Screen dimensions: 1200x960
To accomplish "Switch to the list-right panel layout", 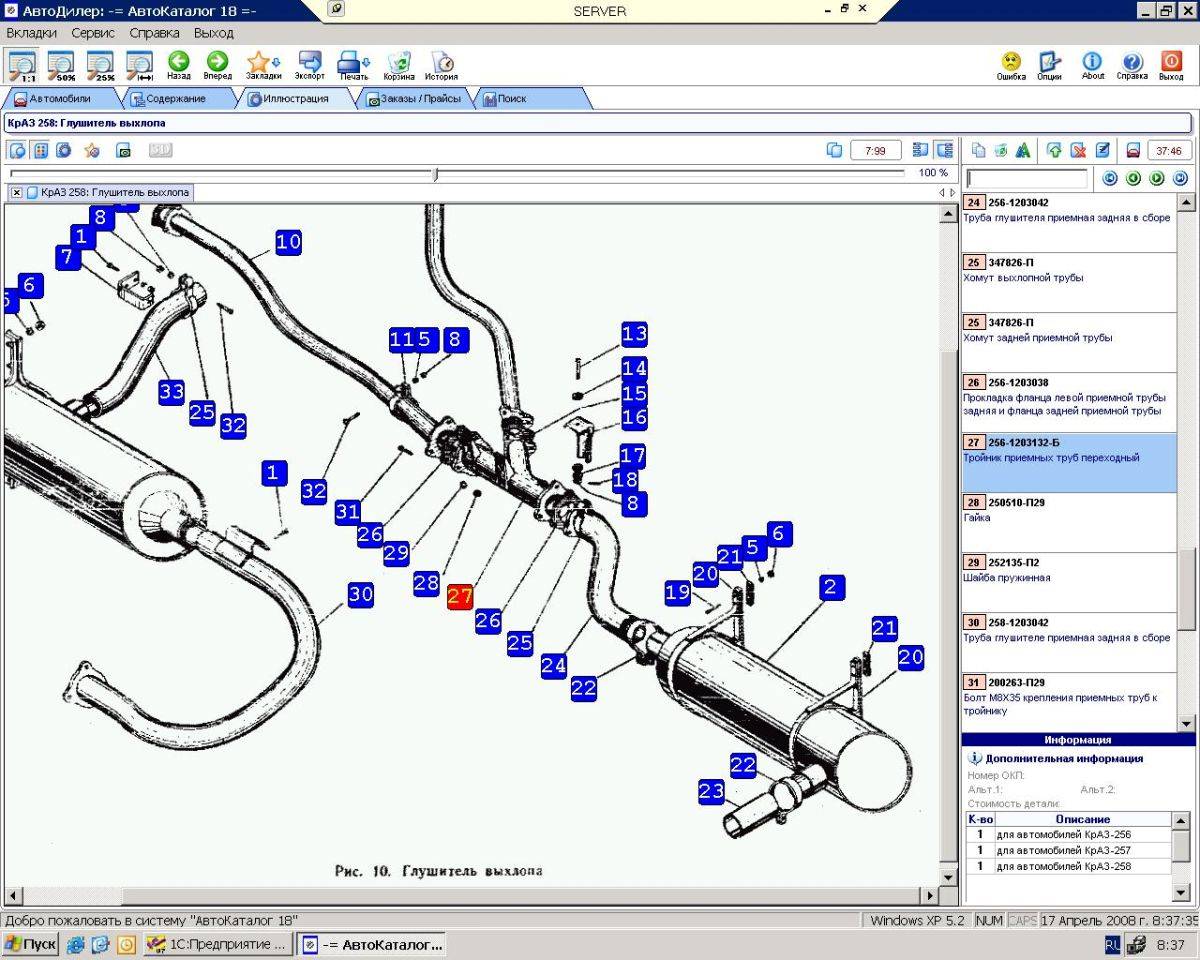I will [944, 150].
